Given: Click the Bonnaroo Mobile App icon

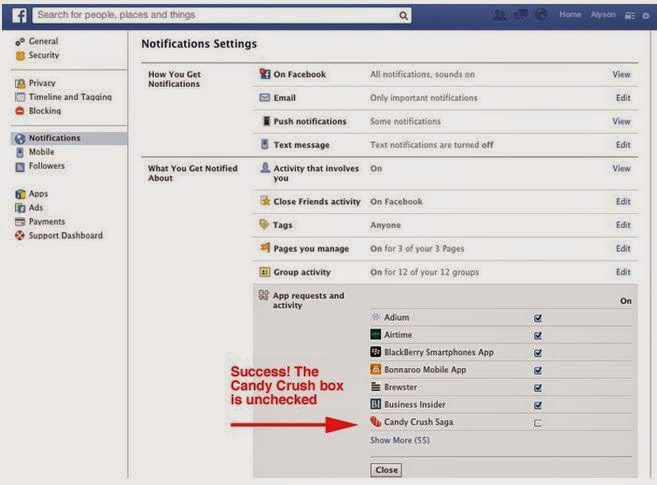Looking at the screenshot, I should 375,369.
